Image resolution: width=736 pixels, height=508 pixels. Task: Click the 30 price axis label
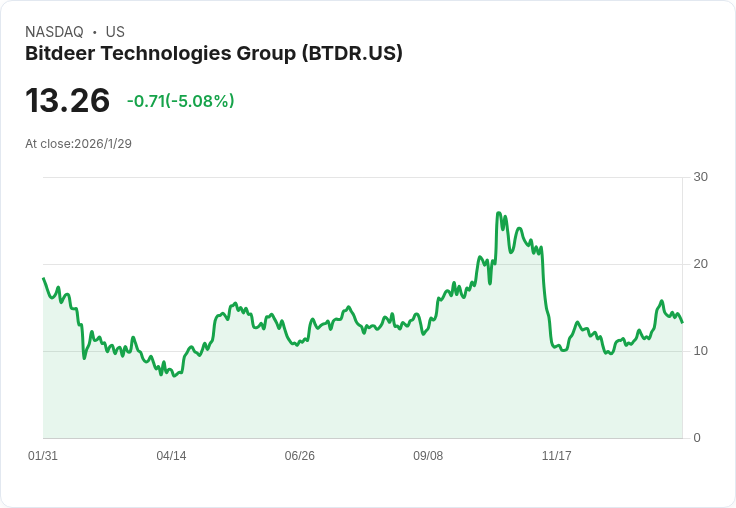click(x=700, y=177)
